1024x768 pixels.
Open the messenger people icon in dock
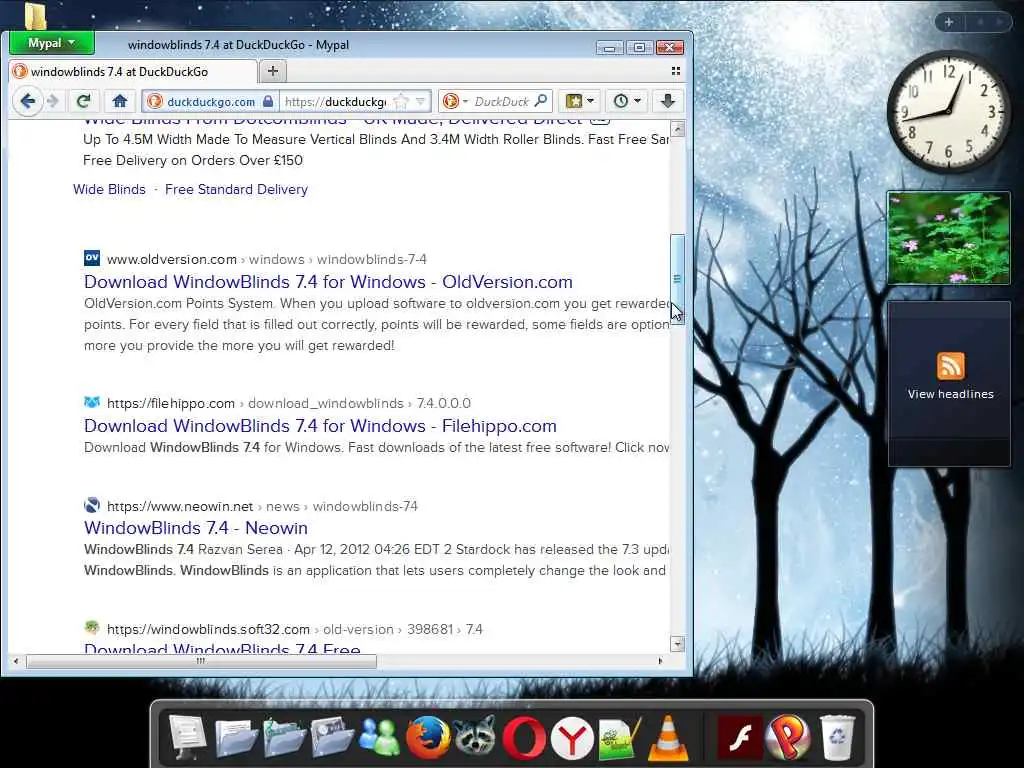379,737
